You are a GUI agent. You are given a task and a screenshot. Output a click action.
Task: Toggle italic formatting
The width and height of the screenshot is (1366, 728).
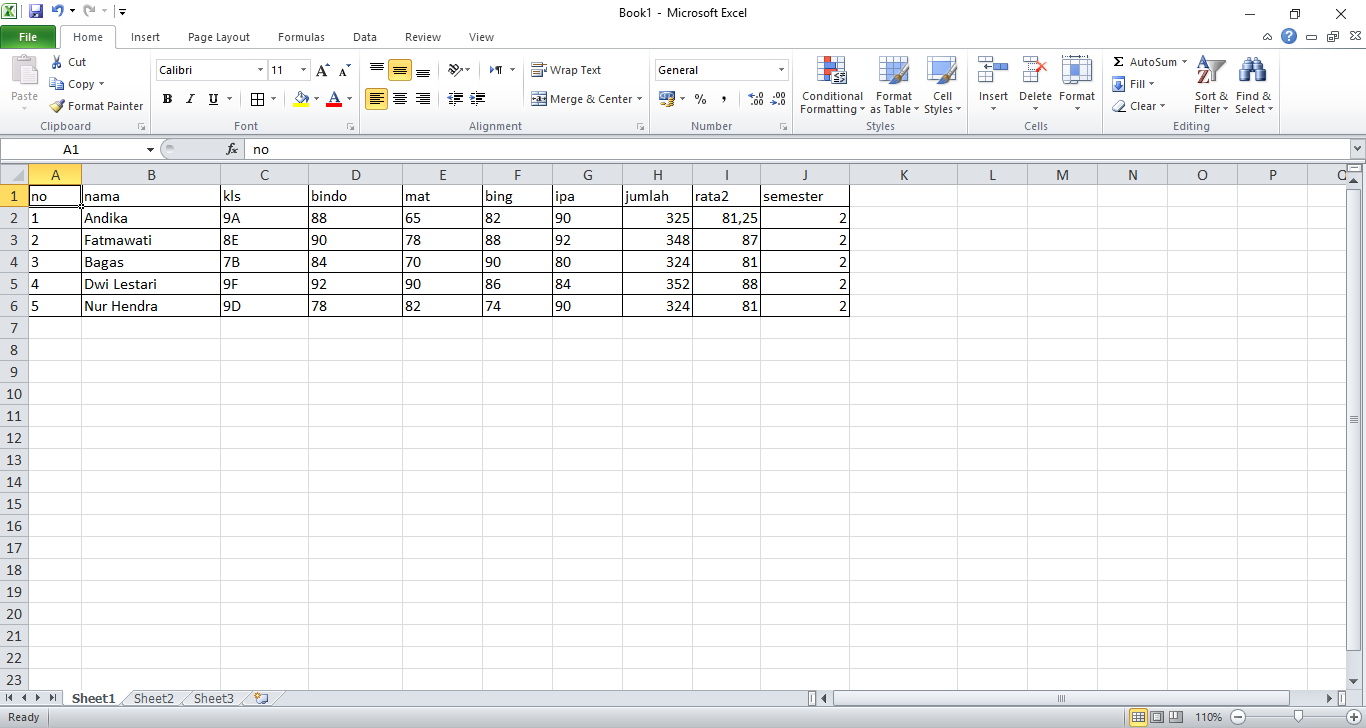pyautogui.click(x=189, y=98)
